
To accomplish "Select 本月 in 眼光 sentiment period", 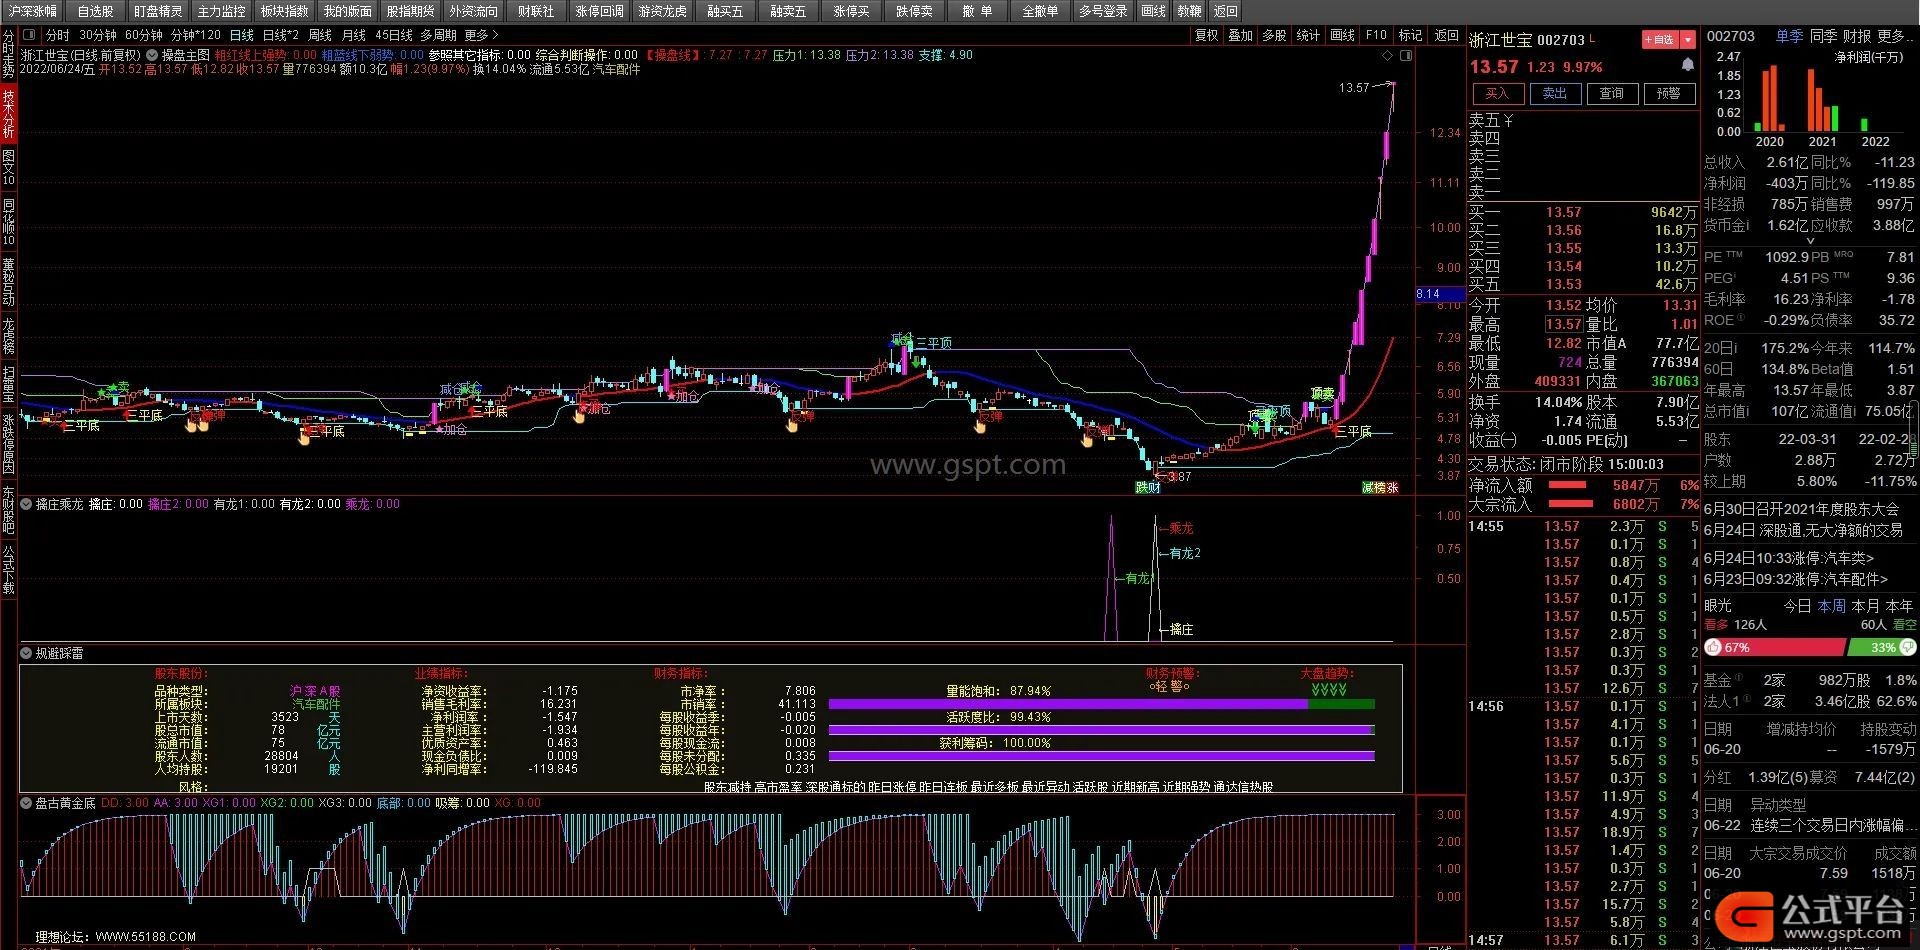I will (1865, 606).
